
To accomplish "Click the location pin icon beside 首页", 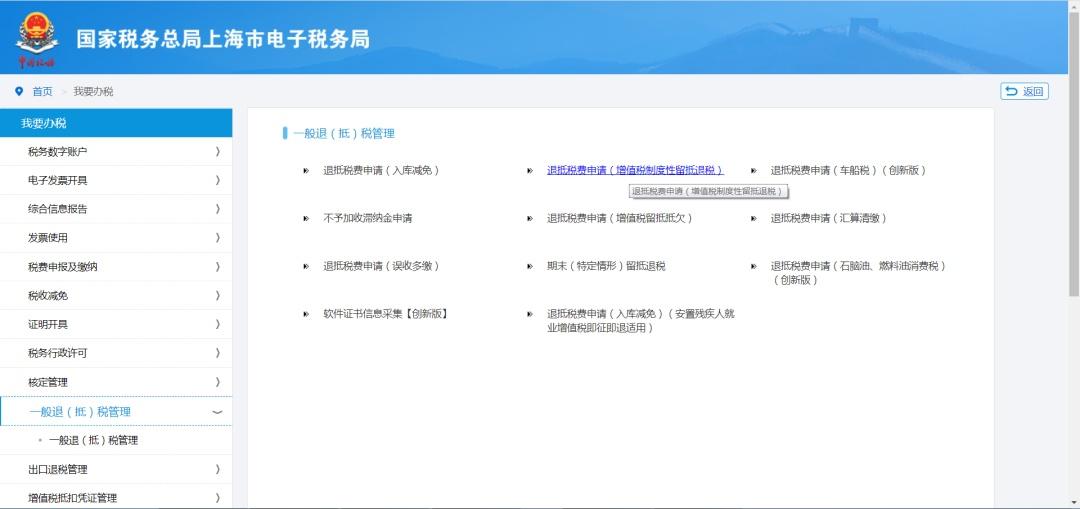I will [x=19, y=91].
